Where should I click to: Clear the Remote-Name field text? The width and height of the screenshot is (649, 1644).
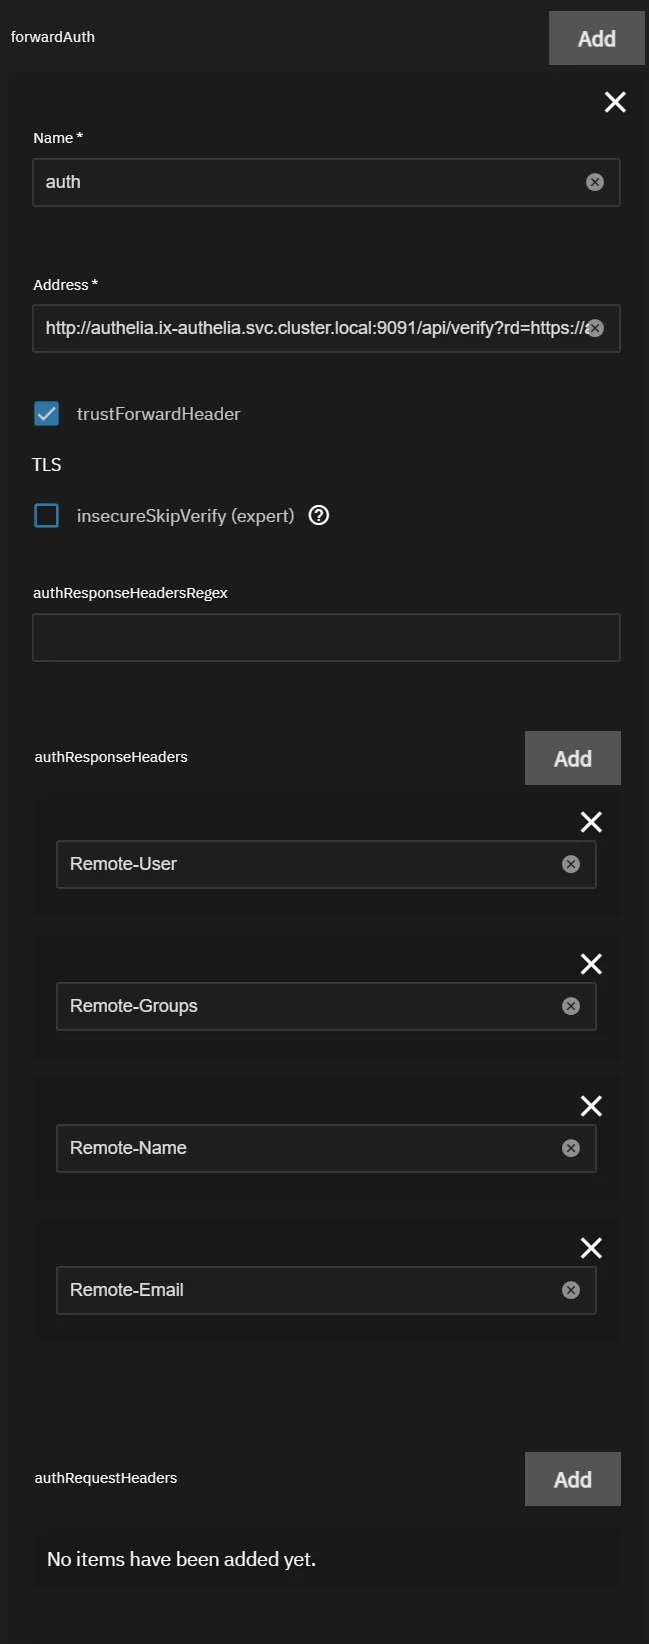click(x=571, y=1148)
